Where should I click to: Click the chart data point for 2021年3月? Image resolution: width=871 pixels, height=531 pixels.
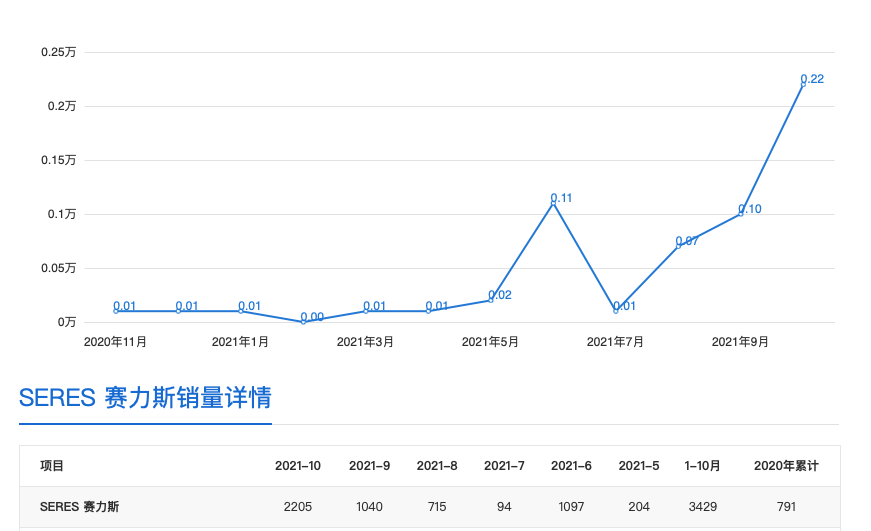[366, 312]
